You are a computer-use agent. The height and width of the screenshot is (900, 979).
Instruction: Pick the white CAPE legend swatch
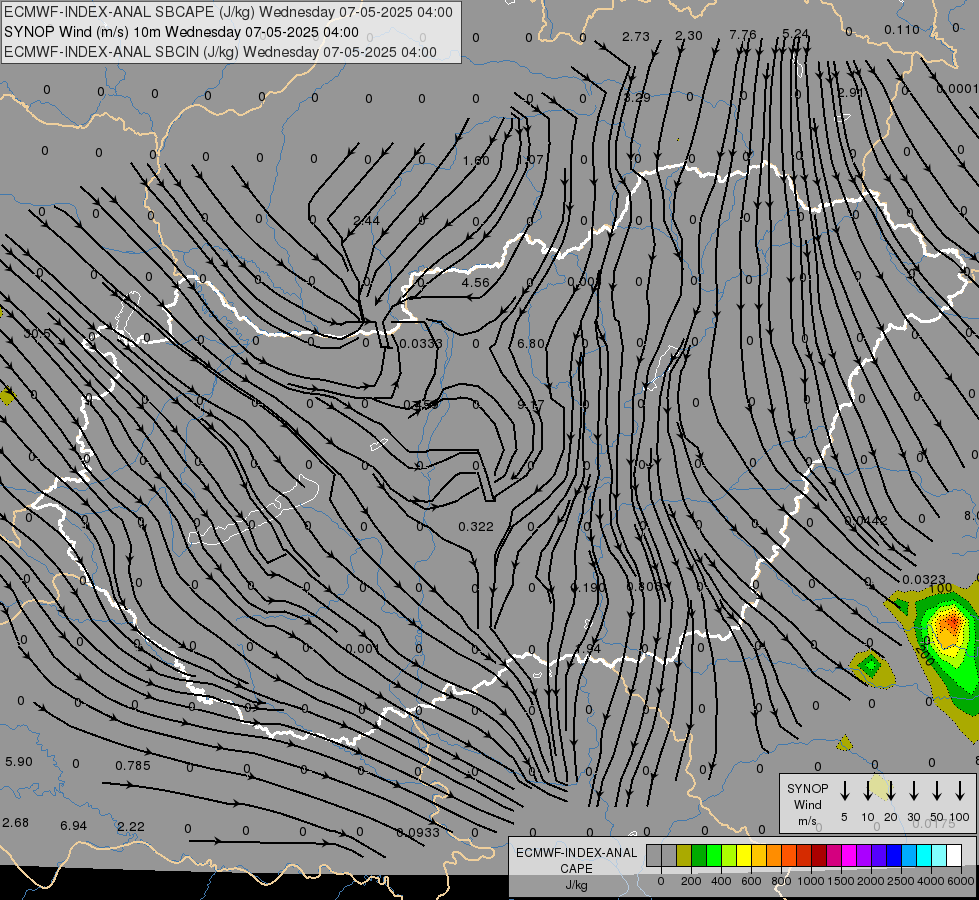click(x=953, y=855)
